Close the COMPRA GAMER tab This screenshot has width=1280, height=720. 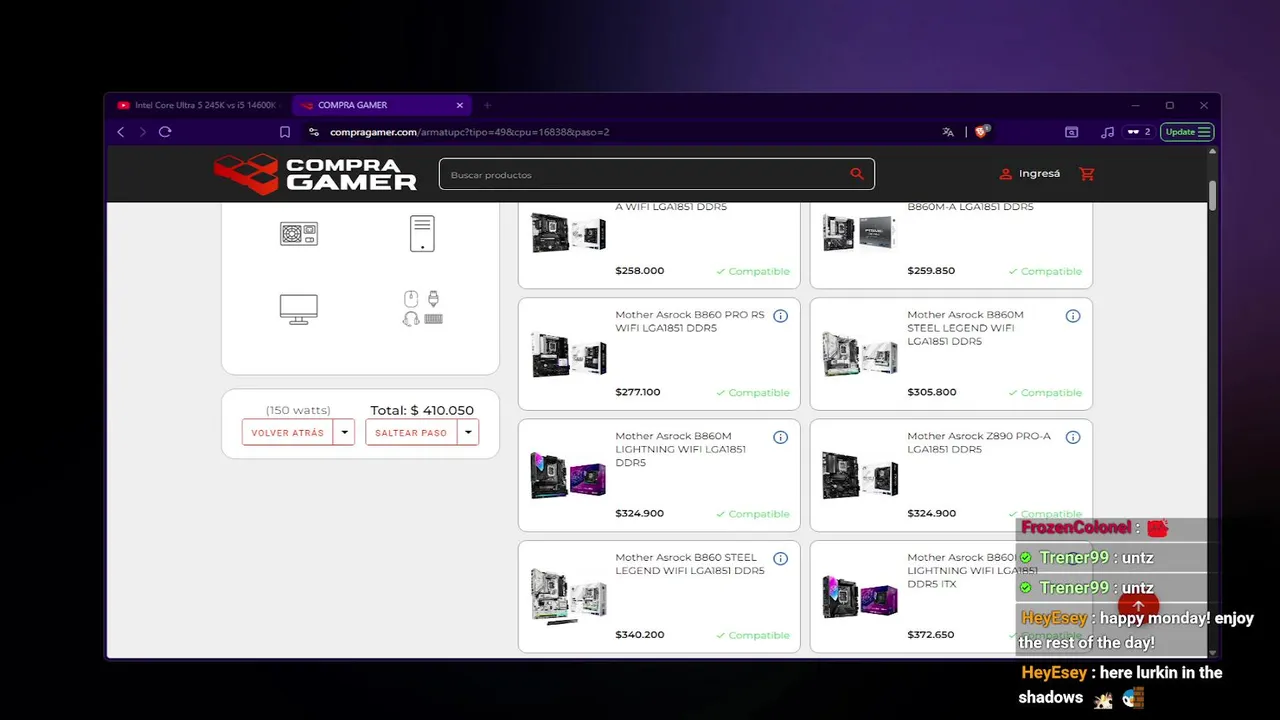click(460, 105)
